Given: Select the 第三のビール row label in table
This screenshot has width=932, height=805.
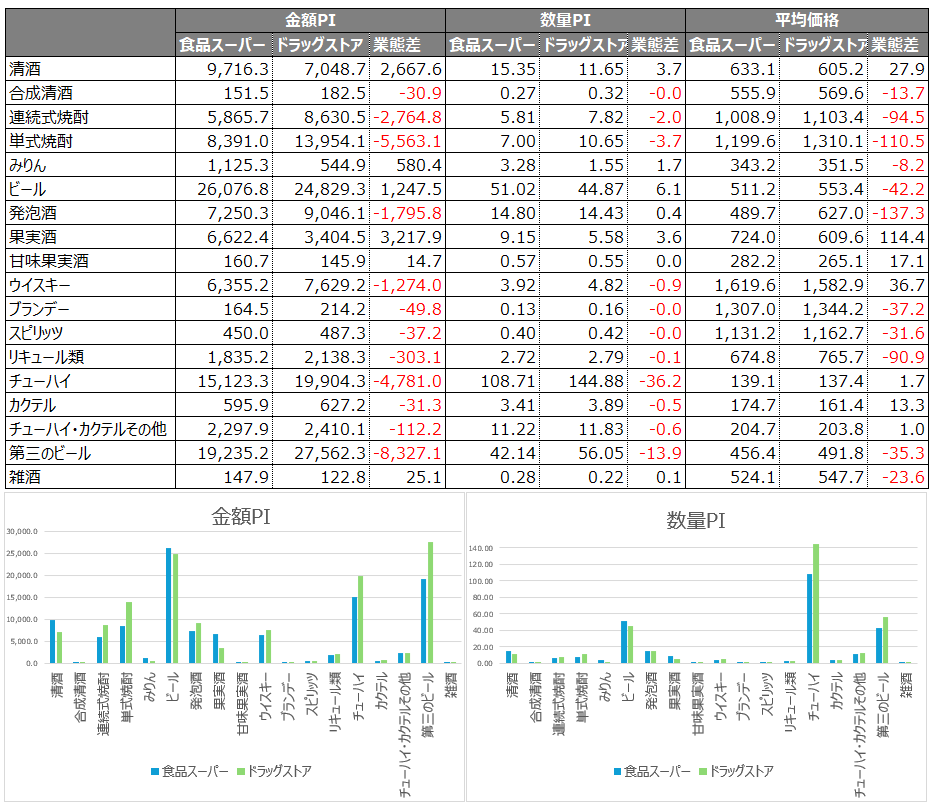Looking at the screenshot, I should point(90,453).
